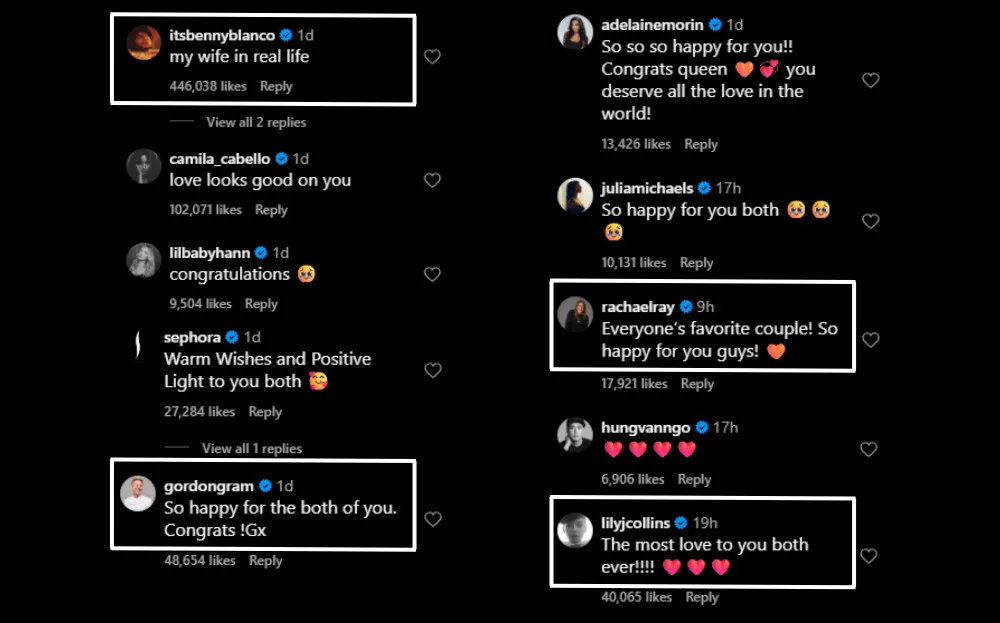The height and width of the screenshot is (623, 1000).
Task: Like camila_cabello's comment with the heart icon
Action: (x=432, y=180)
